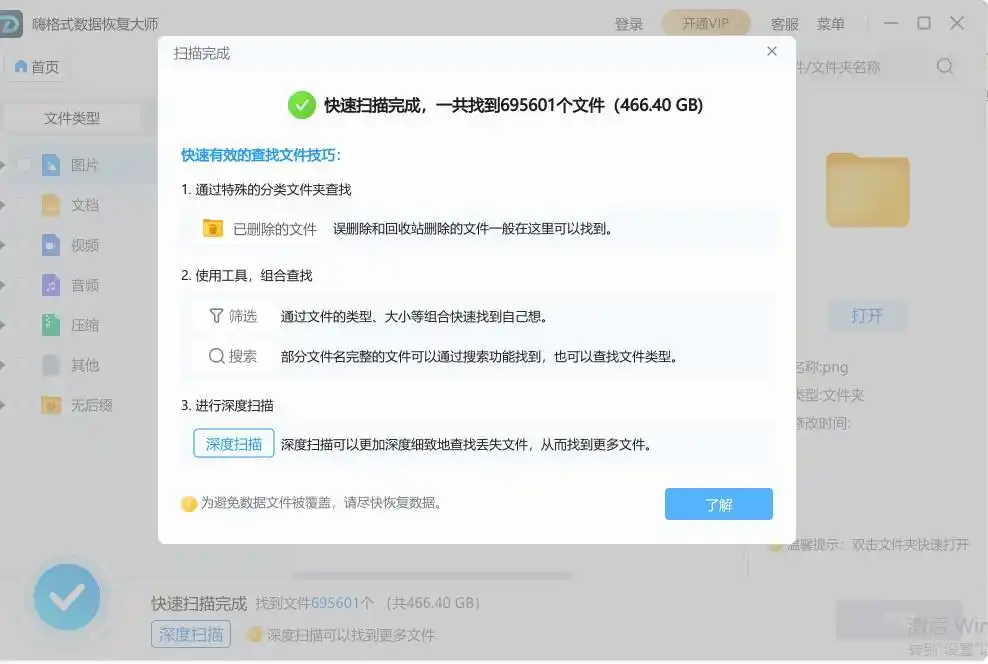Image resolution: width=988 pixels, height=664 pixels.
Task: Select the 视频 (Videos) category icon
Action: click(x=52, y=244)
